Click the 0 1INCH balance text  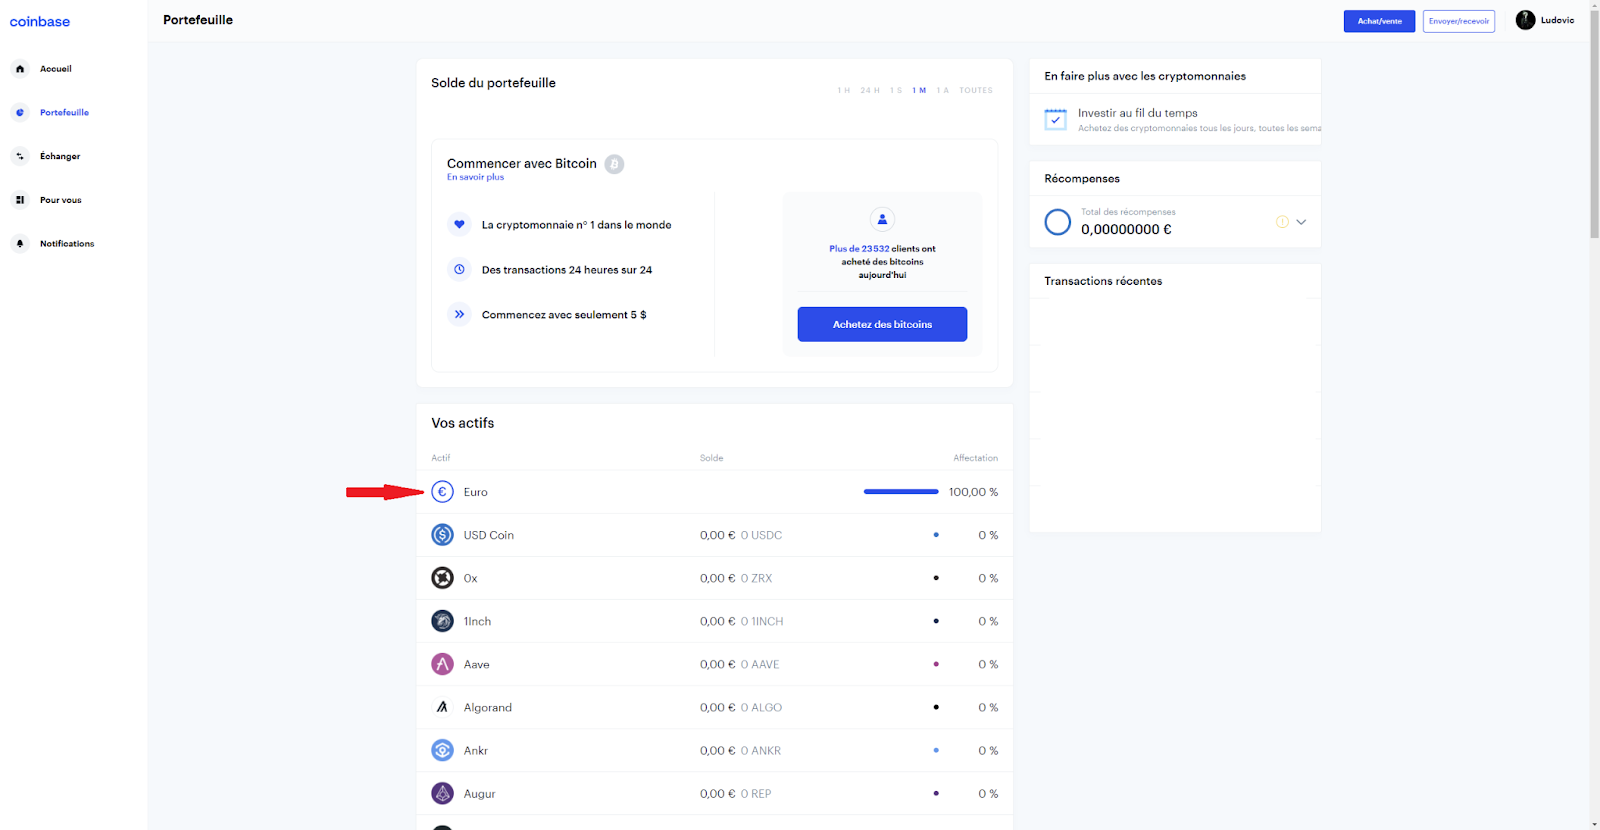(x=762, y=621)
